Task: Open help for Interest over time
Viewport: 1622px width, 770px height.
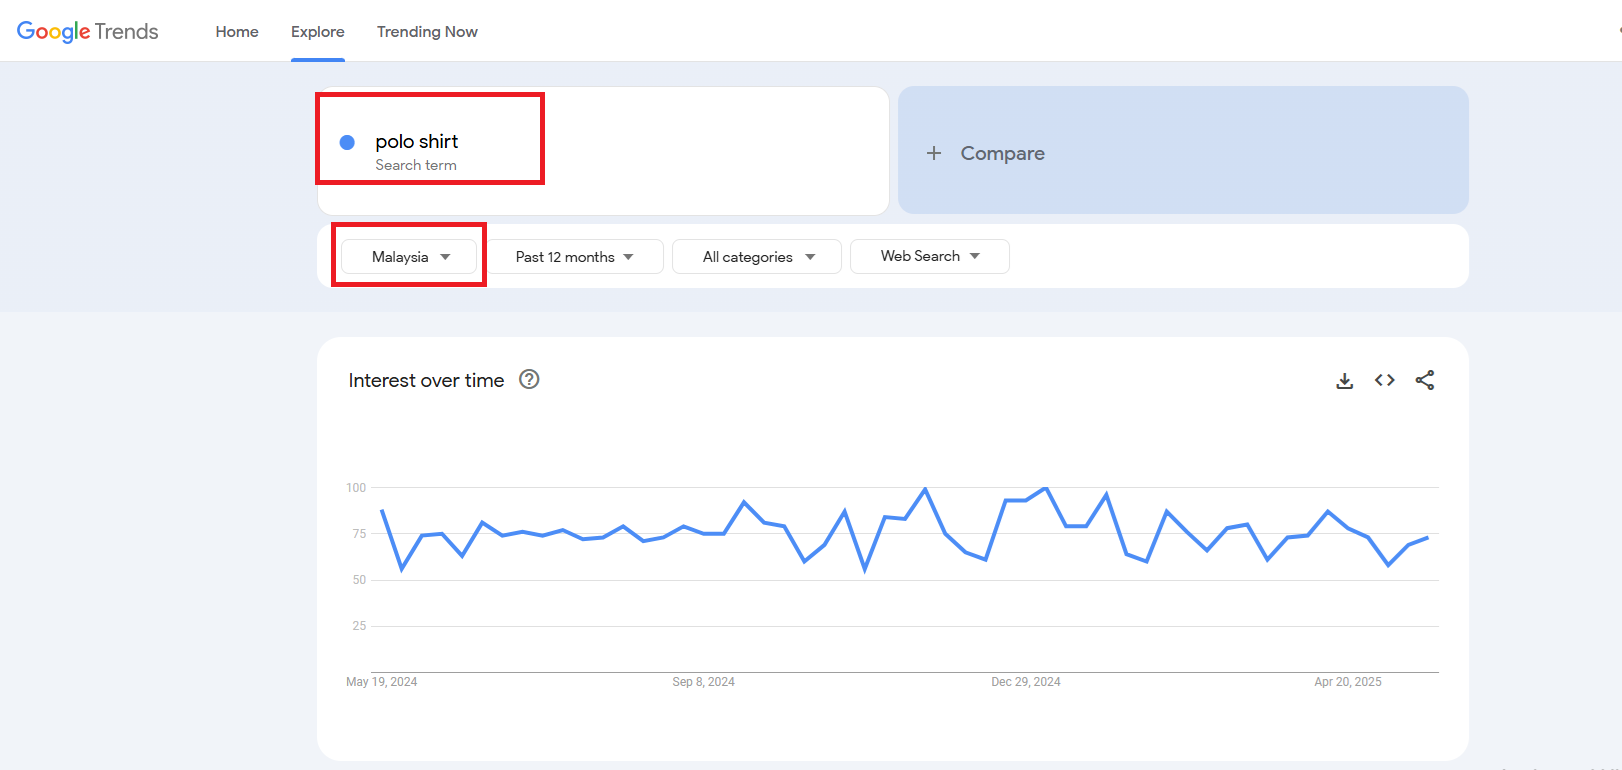Action: click(529, 379)
